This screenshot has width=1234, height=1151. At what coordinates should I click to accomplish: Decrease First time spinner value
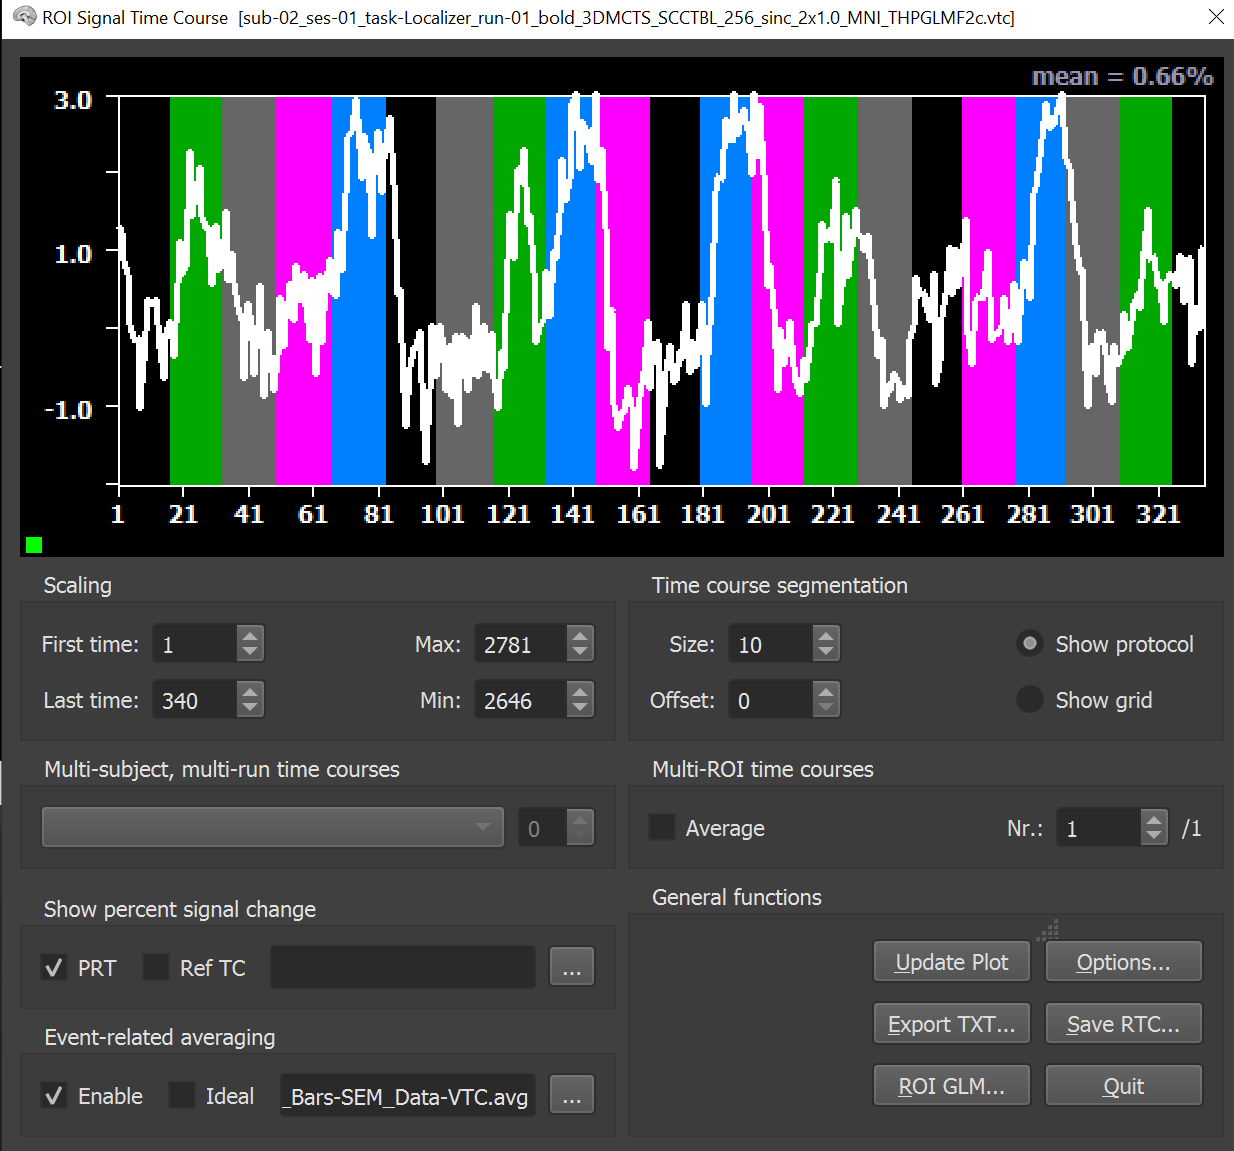click(250, 652)
